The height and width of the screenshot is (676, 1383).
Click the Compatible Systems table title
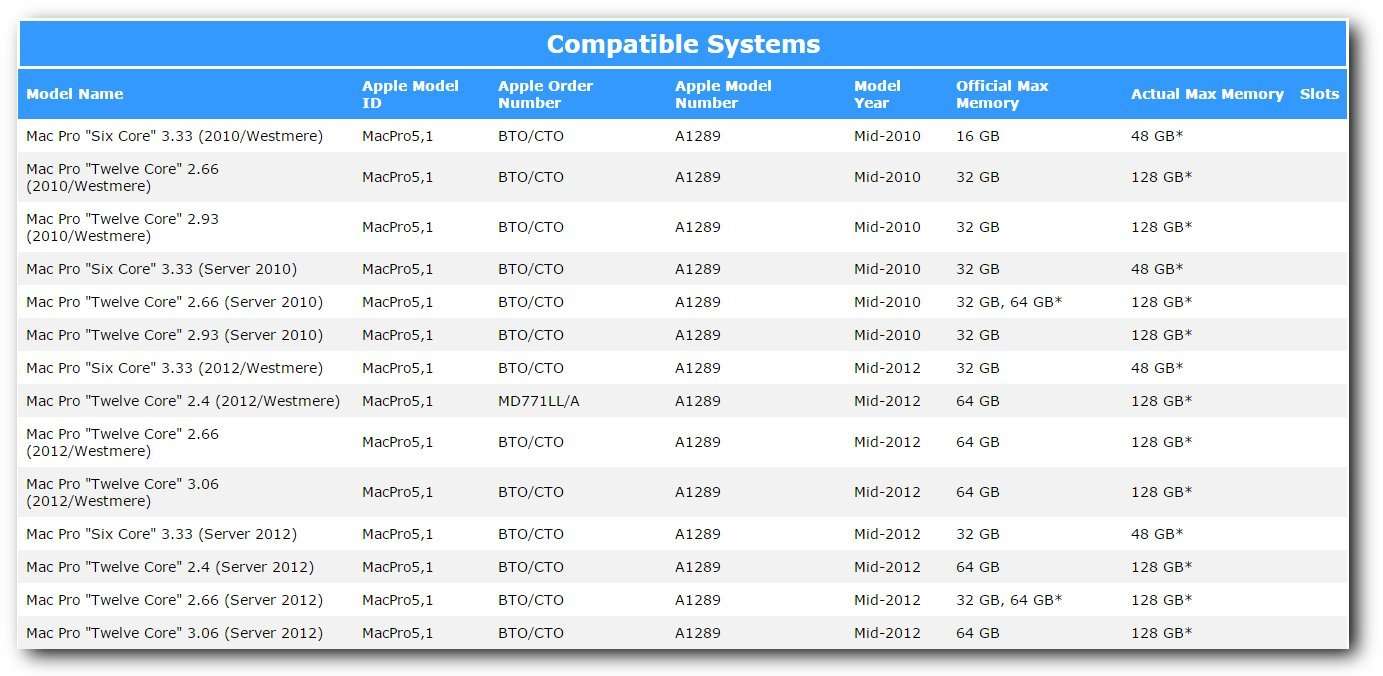click(683, 44)
